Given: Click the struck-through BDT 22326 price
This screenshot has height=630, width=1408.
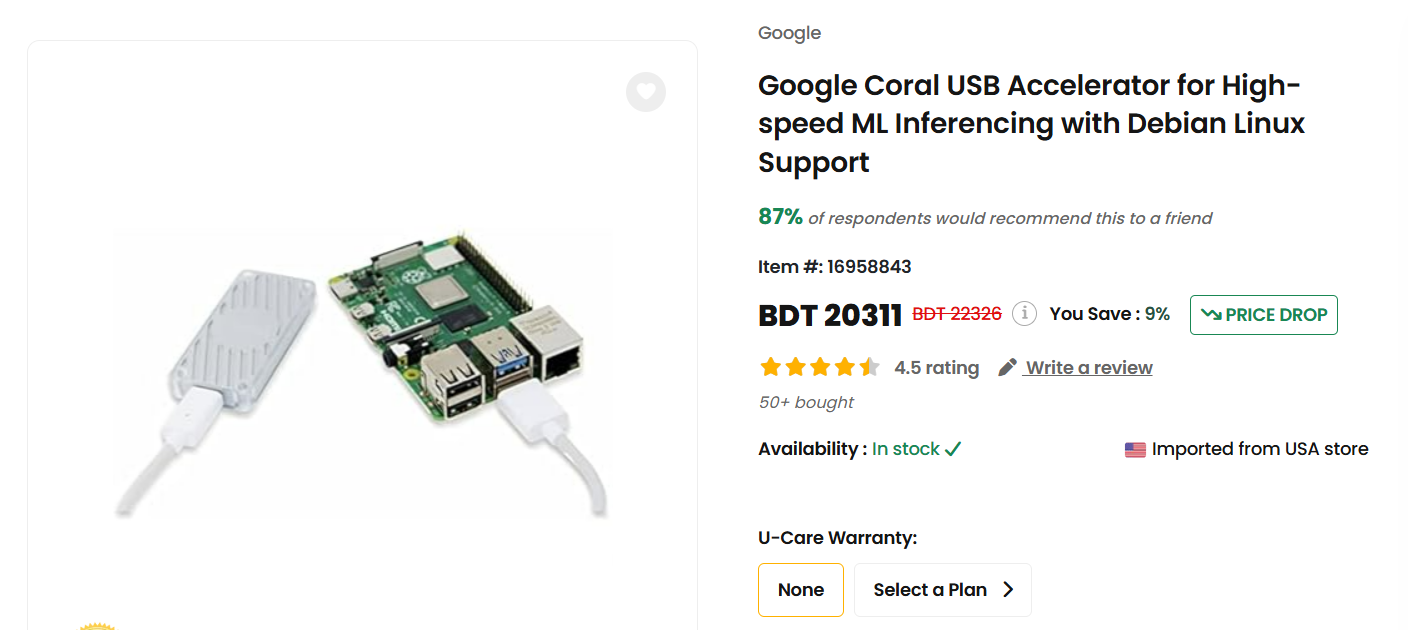Looking at the screenshot, I should (957, 314).
